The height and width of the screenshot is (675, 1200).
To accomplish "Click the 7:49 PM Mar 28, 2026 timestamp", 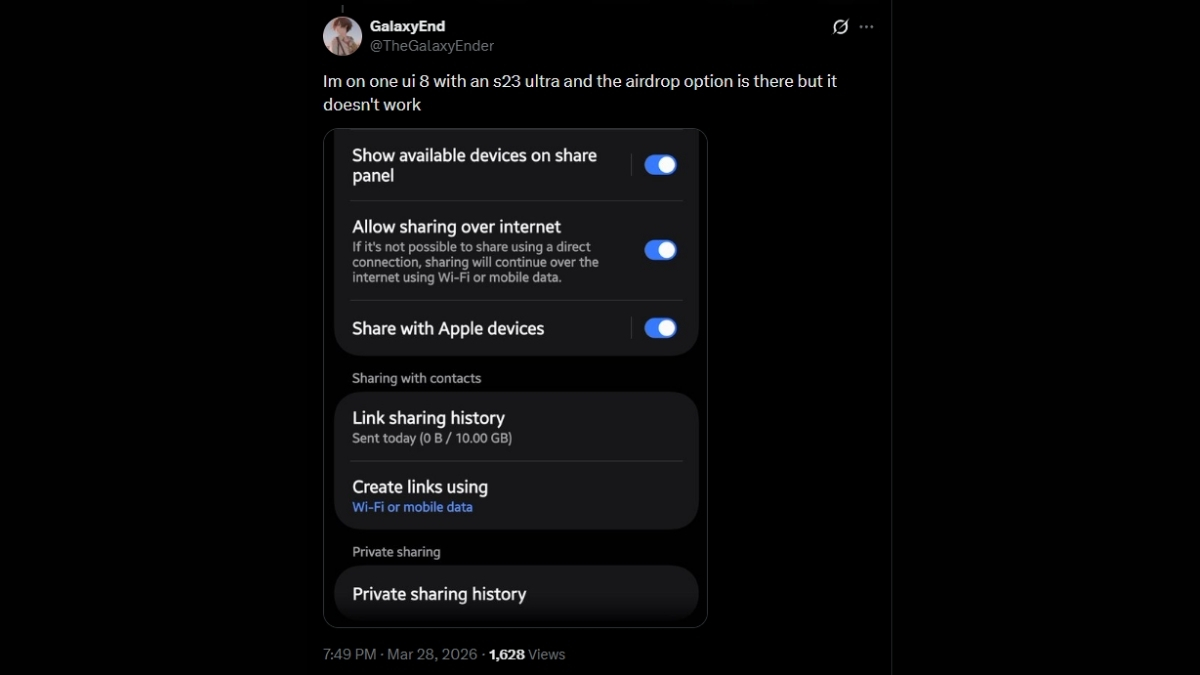I will 400,654.
